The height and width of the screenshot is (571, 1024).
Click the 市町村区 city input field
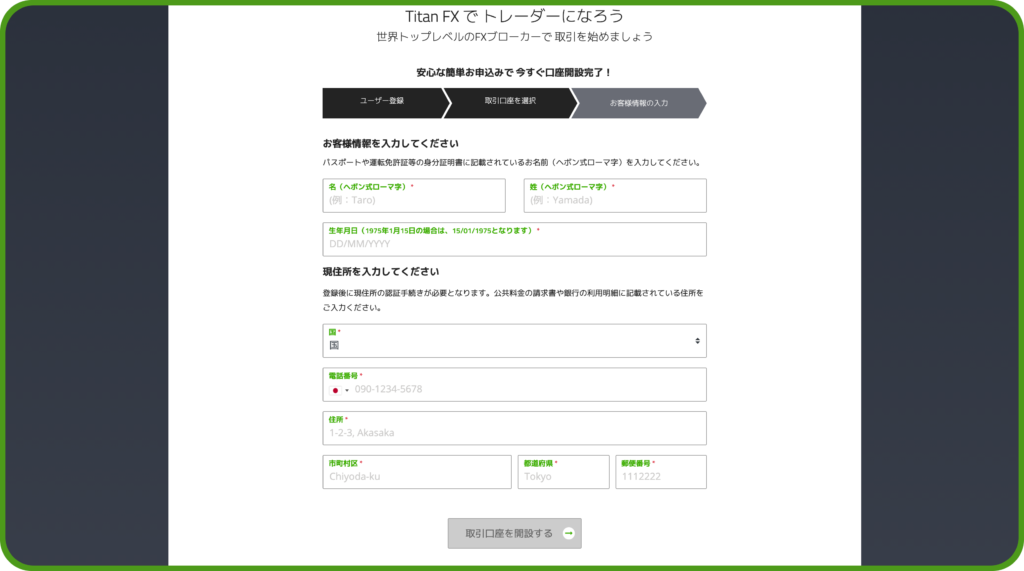click(417, 472)
